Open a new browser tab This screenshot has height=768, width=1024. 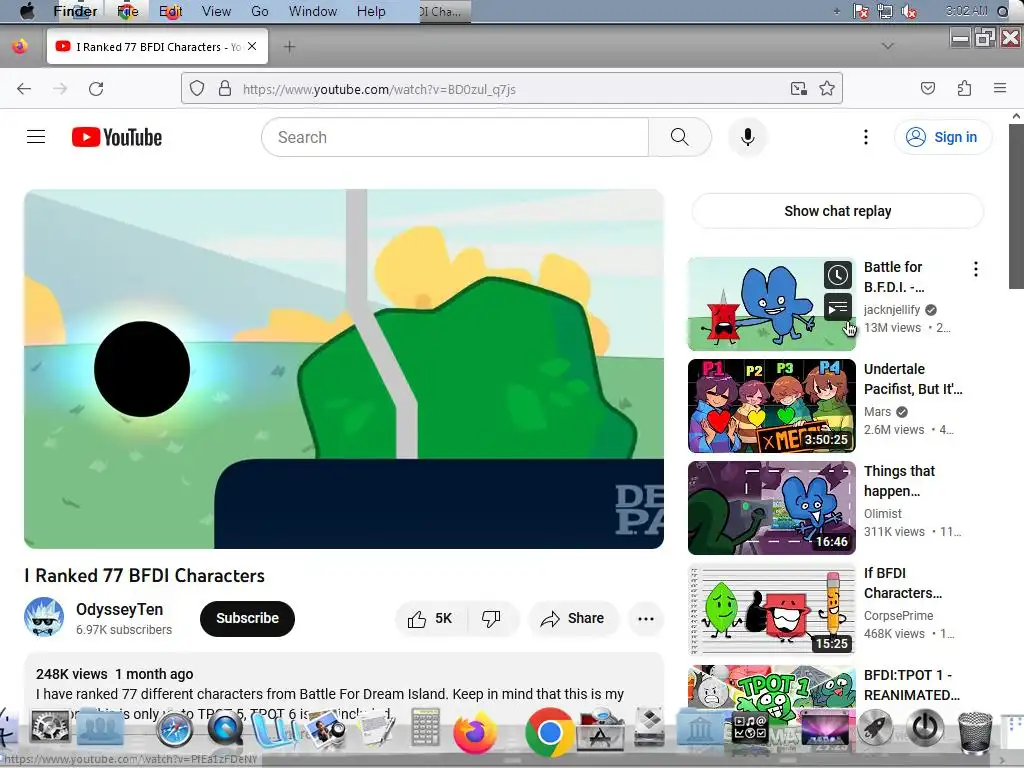[x=289, y=46]
